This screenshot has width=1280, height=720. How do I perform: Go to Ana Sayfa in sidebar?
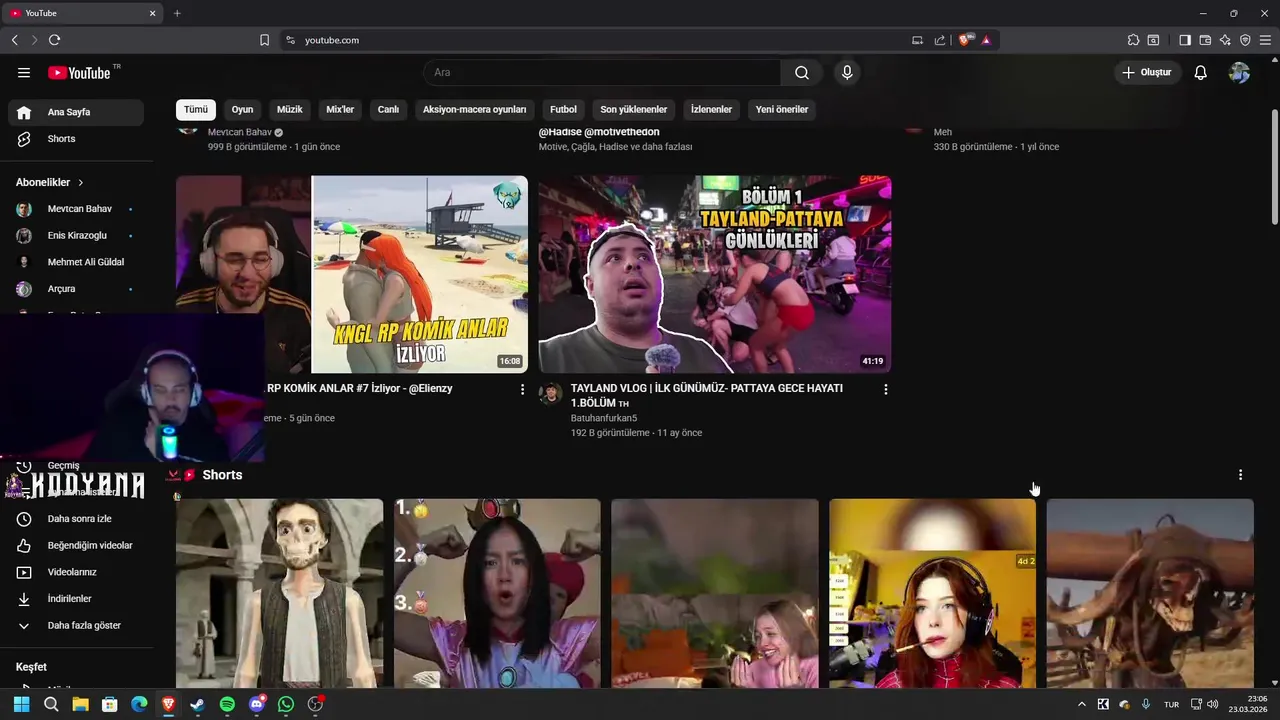pyautogui.click(x=76, y=112)
